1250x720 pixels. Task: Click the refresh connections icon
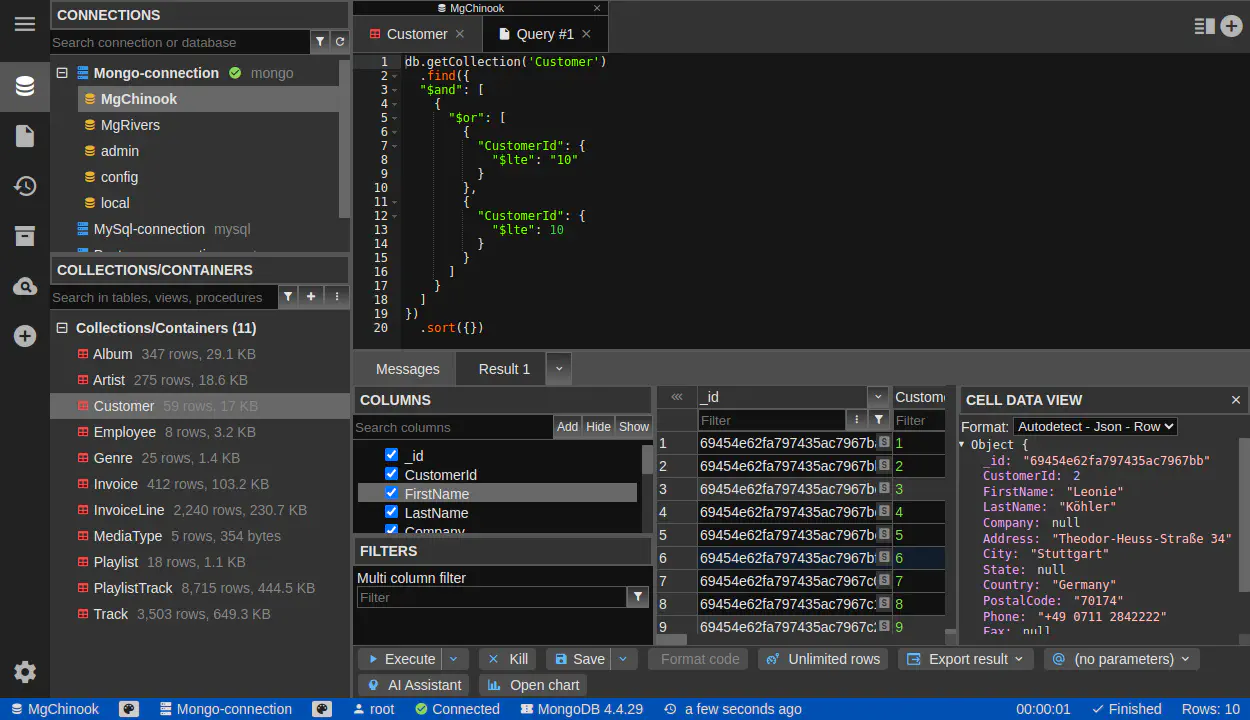(x=340, y=42)
